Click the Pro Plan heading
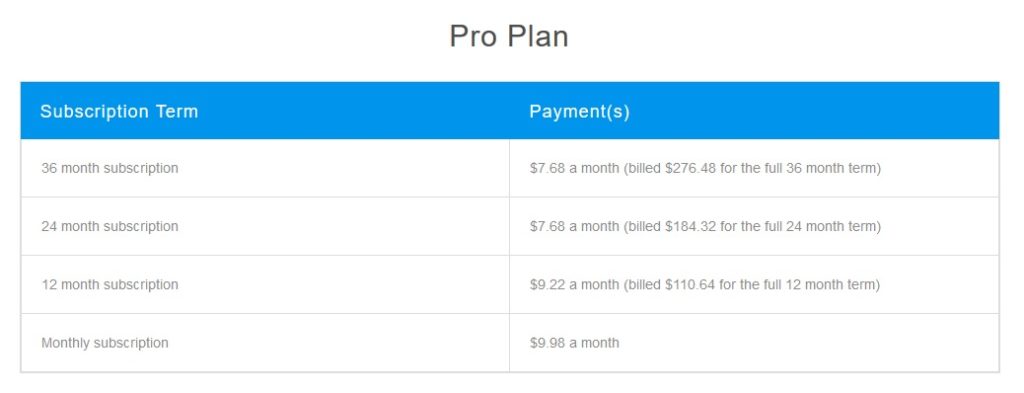 pyautogui.click(x=509, y=36)
